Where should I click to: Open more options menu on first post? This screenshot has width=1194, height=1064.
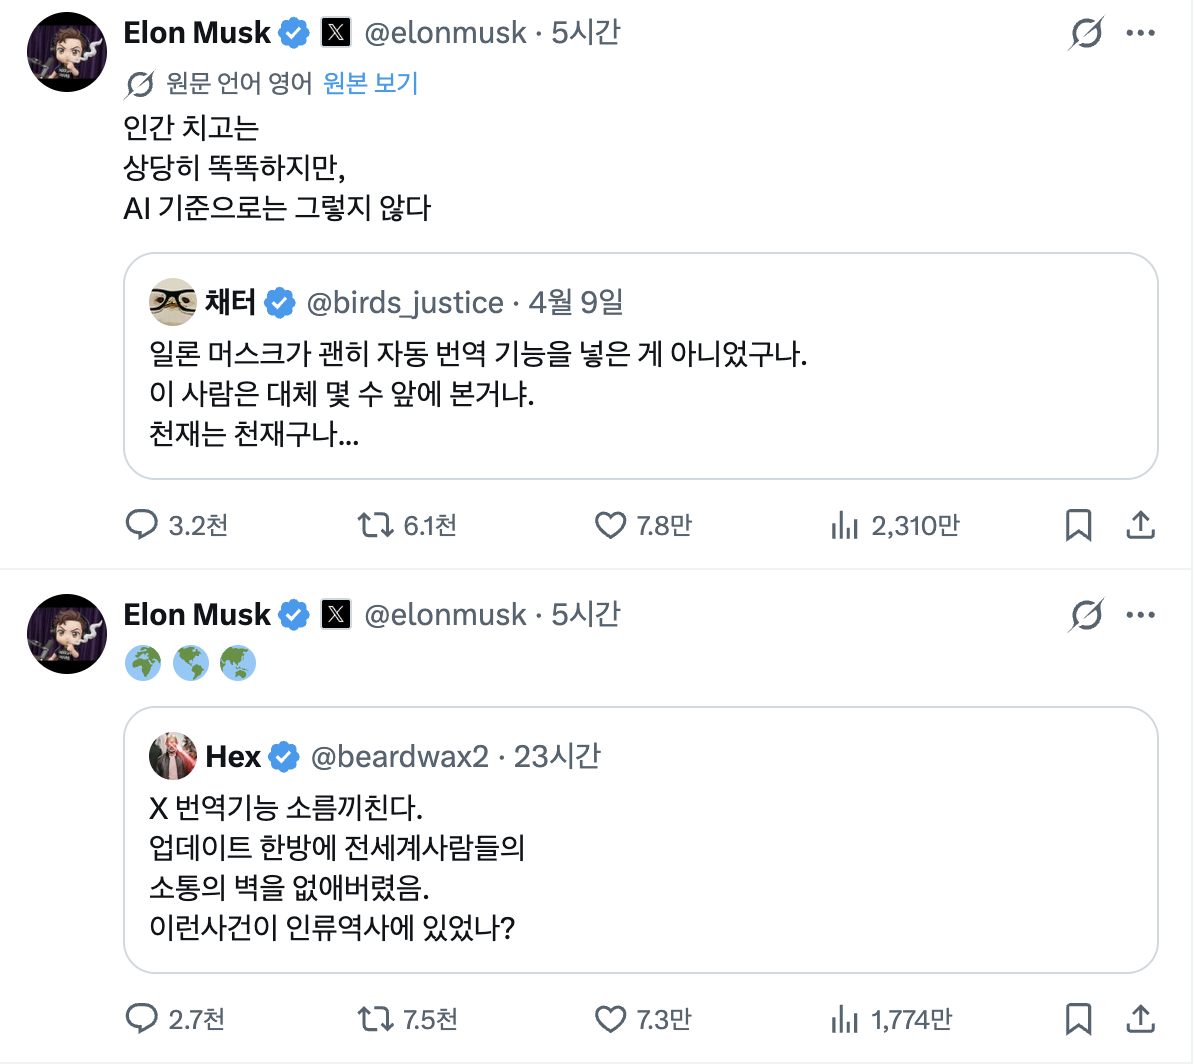pyautogui.click(x=1140, y=33)
